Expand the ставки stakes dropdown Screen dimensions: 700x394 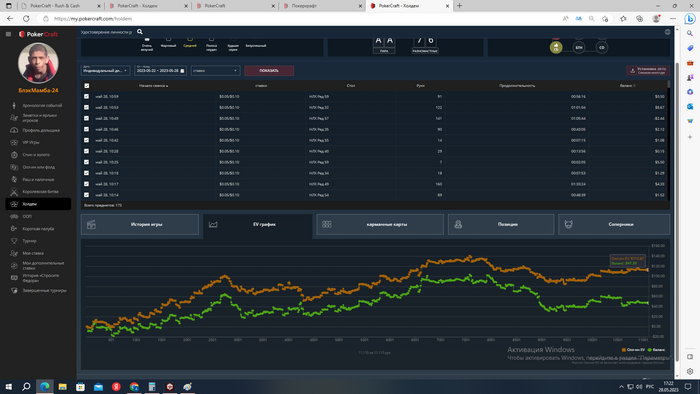216,71
